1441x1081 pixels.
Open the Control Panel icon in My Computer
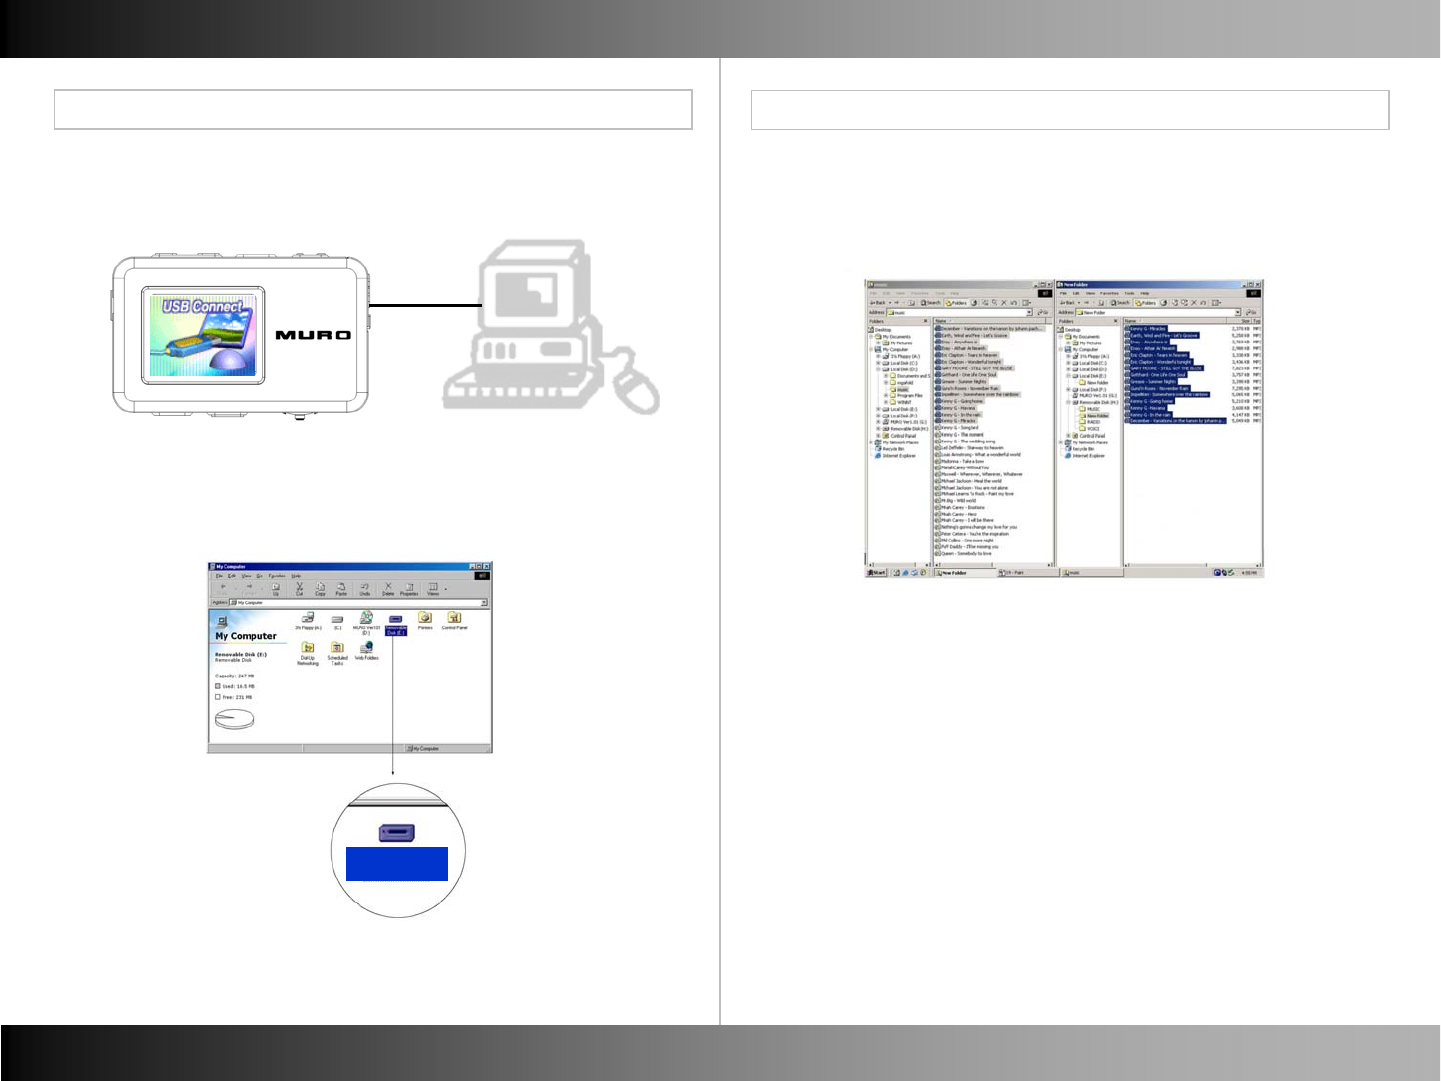click(454, 621)
